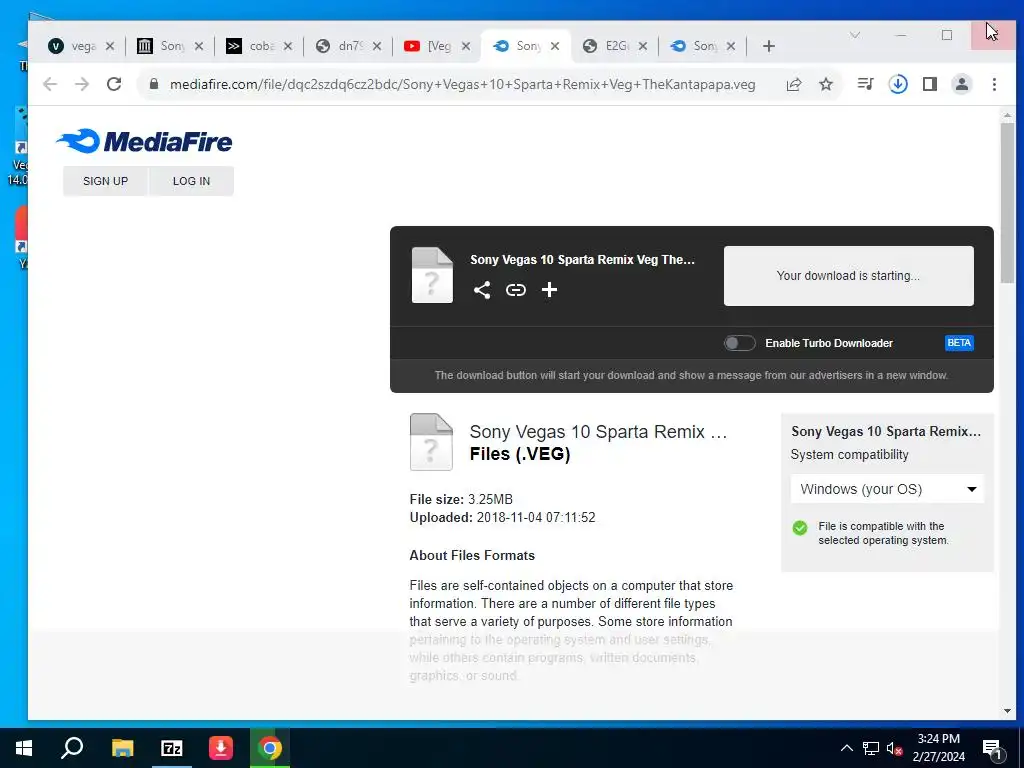Viewport: 1024px width, 768px height.
Task: Click the BETA badge
Action: 959,343
